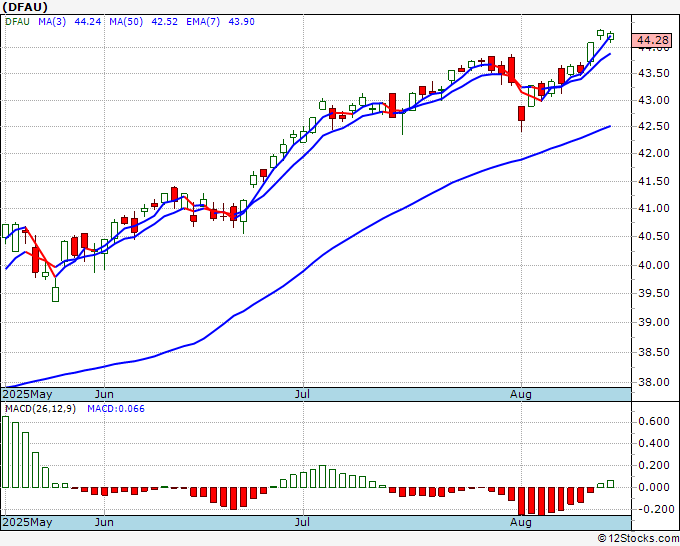Click the 43.90 EMA(7) value
The height and width of the screenshot is (546, 680).
(x=241, y=21)
